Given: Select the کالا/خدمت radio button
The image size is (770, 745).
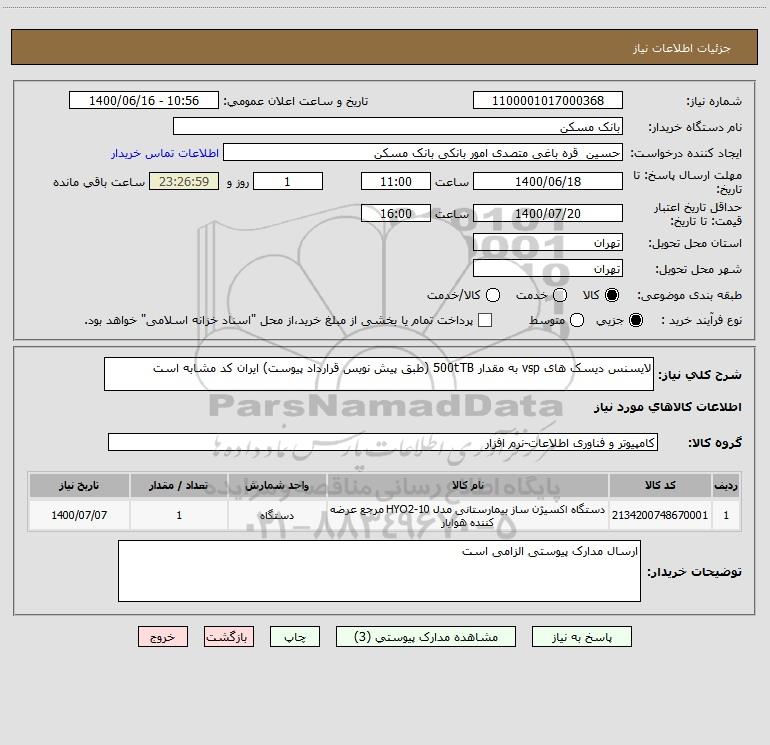Looking at the screenshot, I should pos(493,295).
